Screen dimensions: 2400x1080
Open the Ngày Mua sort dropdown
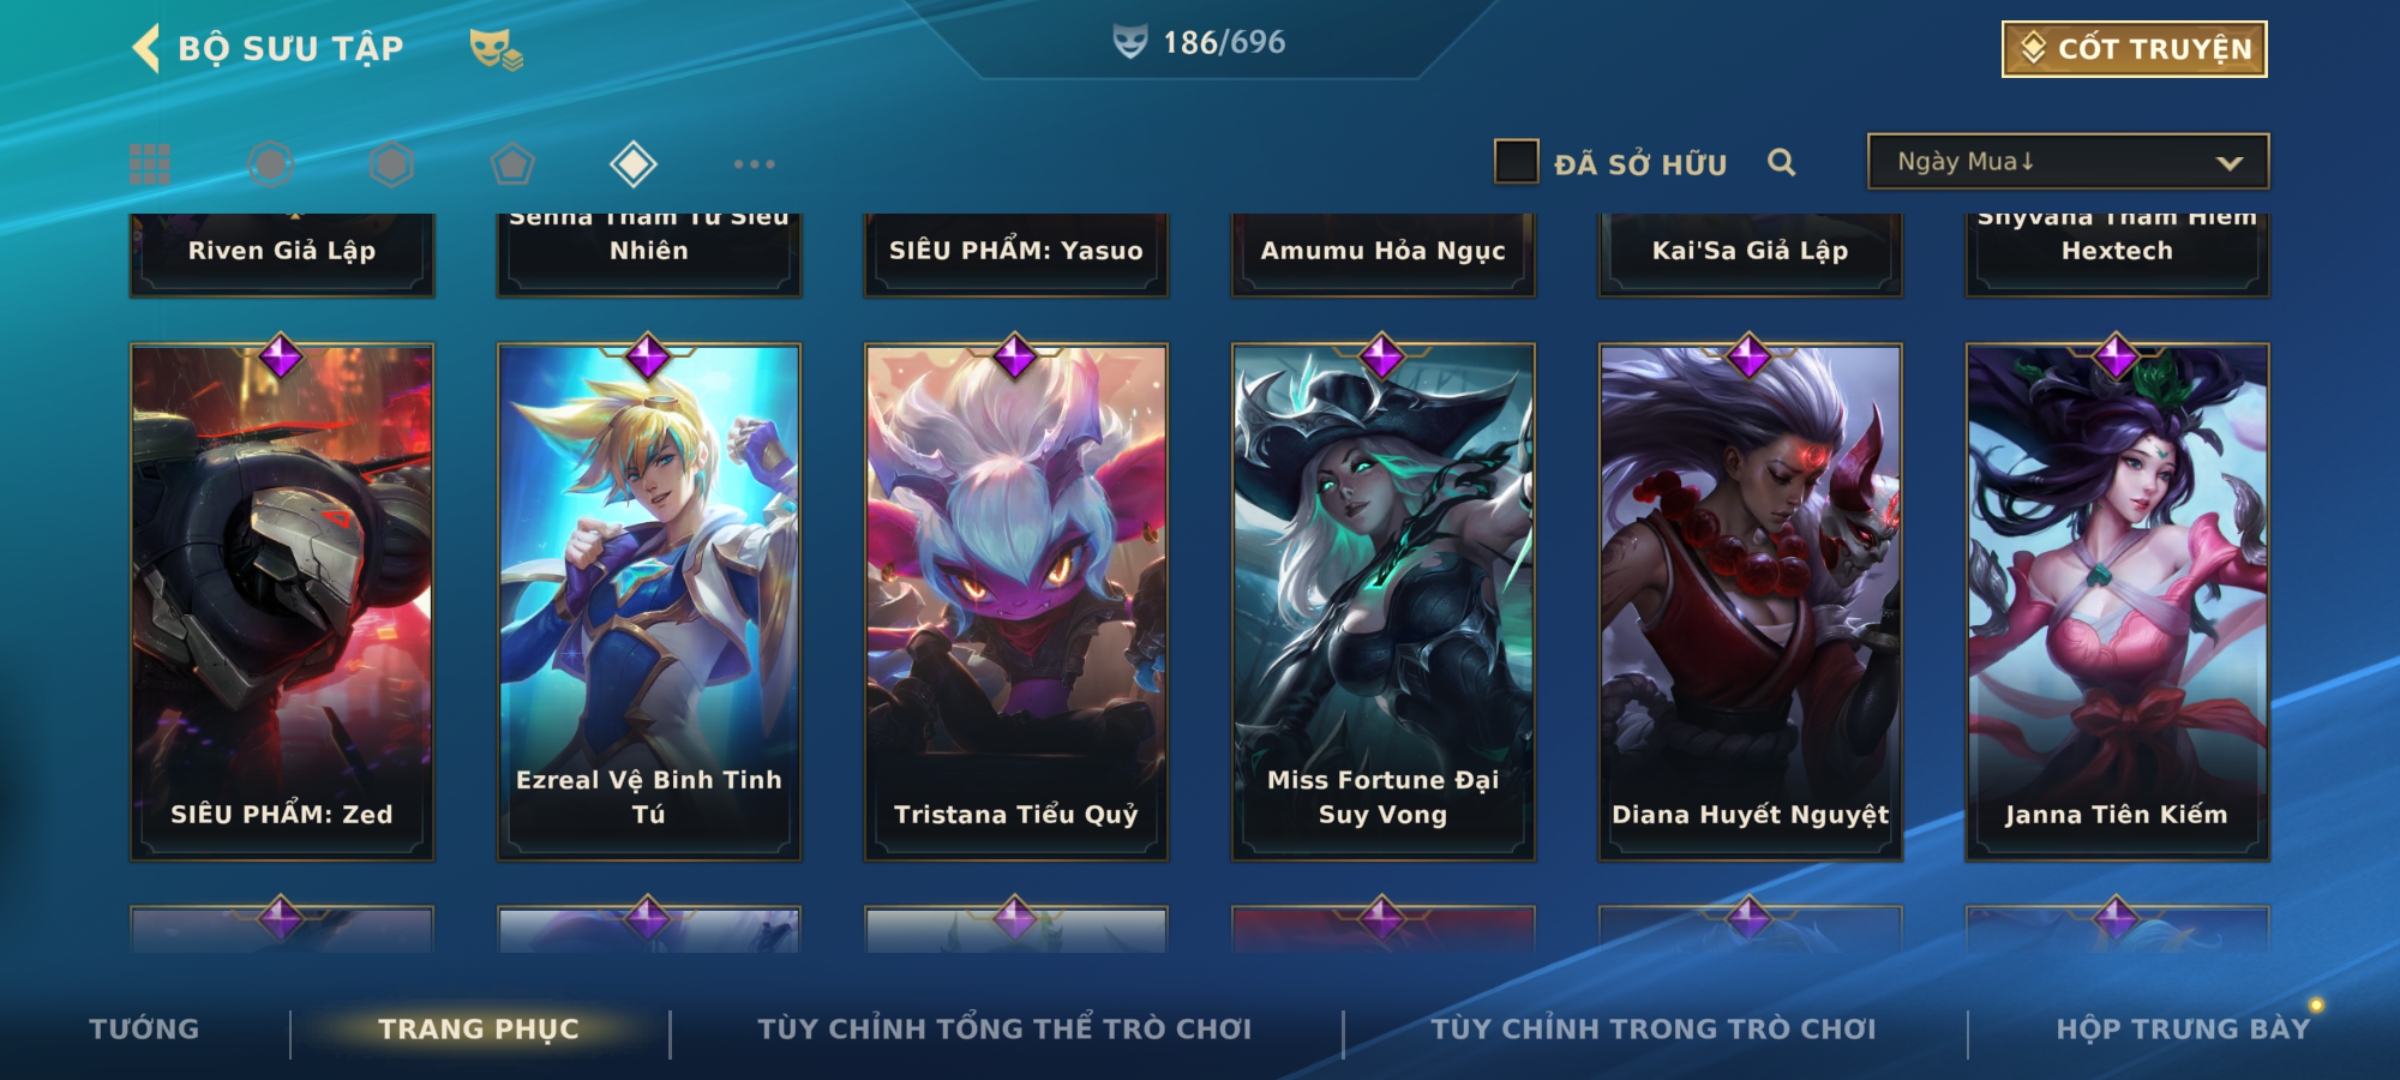click(2068, 161)
